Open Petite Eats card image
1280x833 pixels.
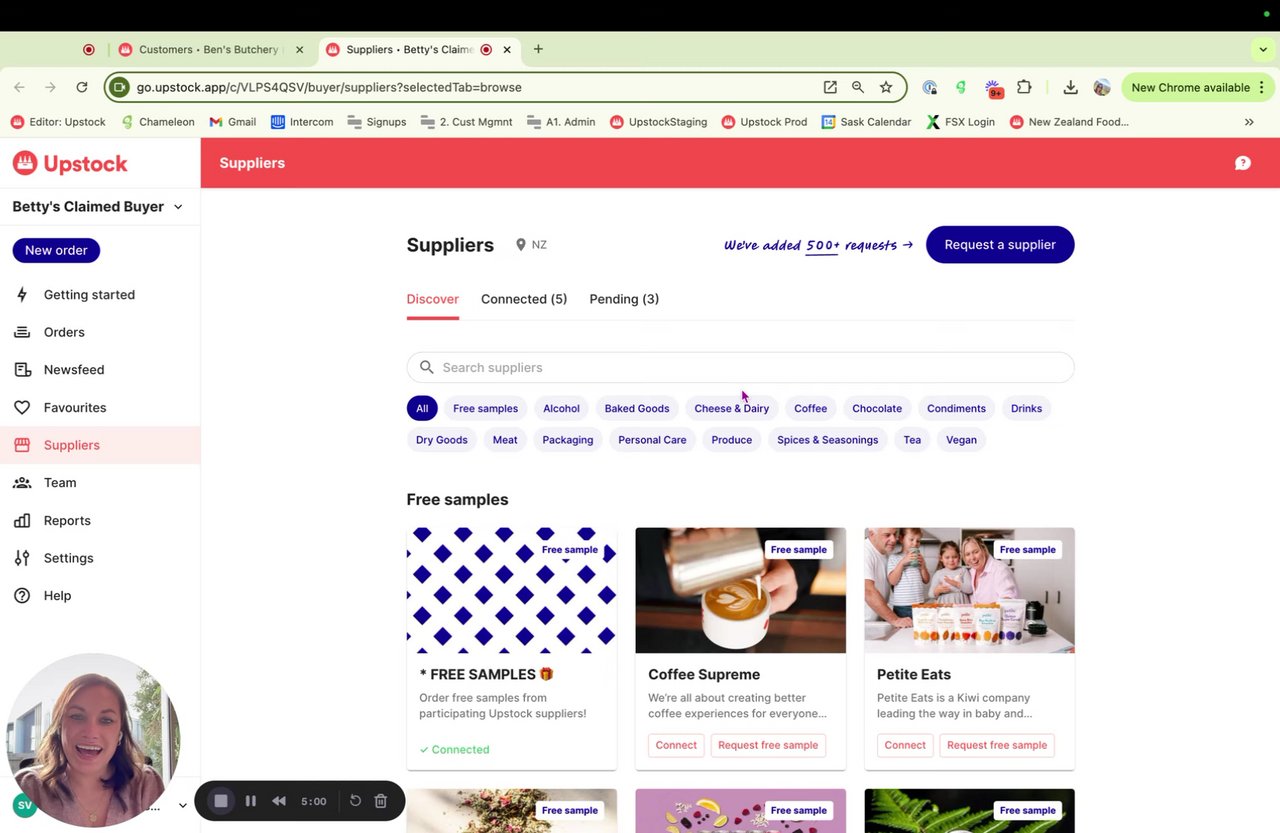[969, 590]
